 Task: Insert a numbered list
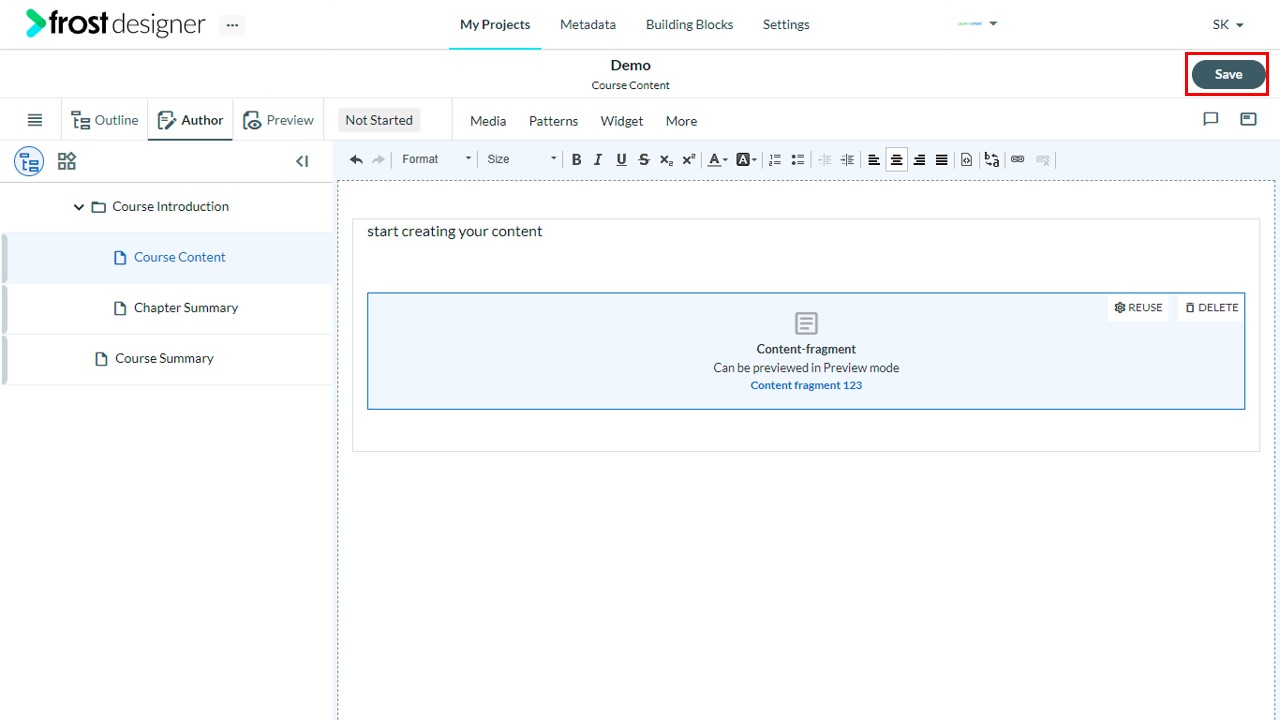pyautogui.click(x=775, y=159)
